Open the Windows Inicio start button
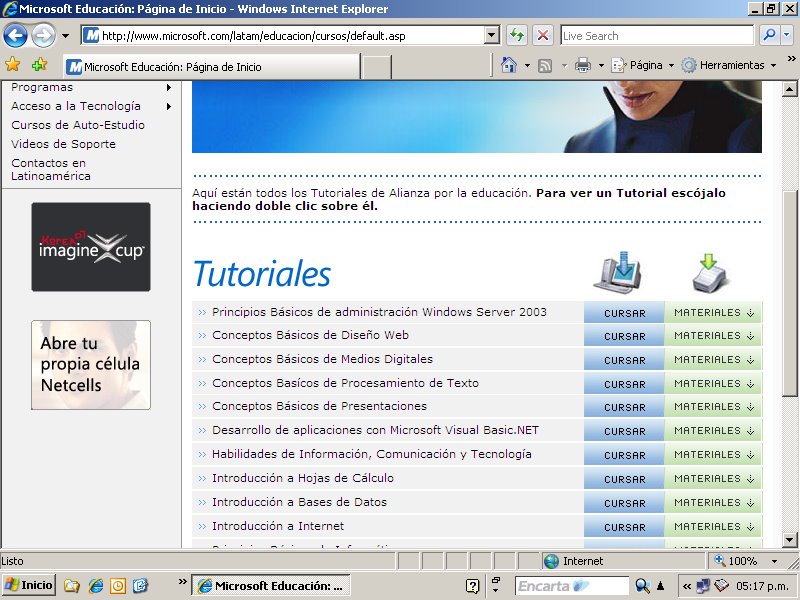 pyautogui.click(x=29, y=585)
